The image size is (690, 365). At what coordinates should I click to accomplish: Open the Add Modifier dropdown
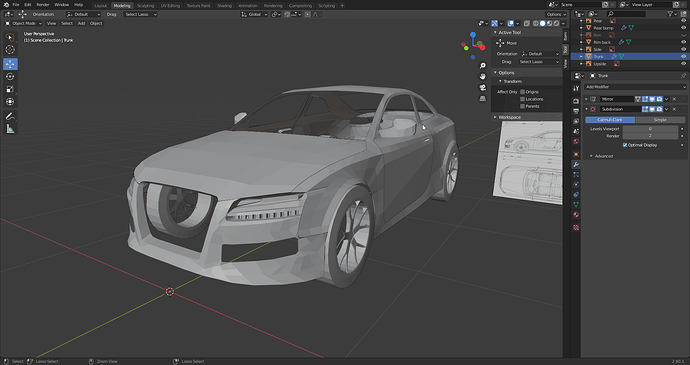[635, 87]
